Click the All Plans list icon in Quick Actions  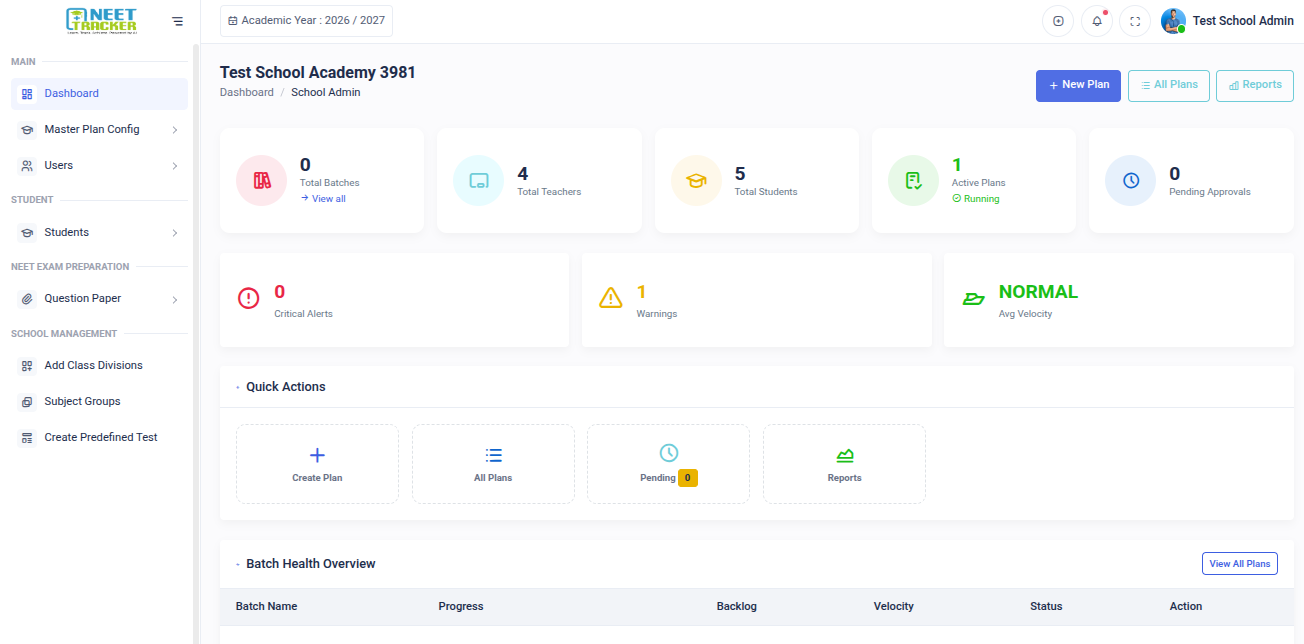pos(493,455)
